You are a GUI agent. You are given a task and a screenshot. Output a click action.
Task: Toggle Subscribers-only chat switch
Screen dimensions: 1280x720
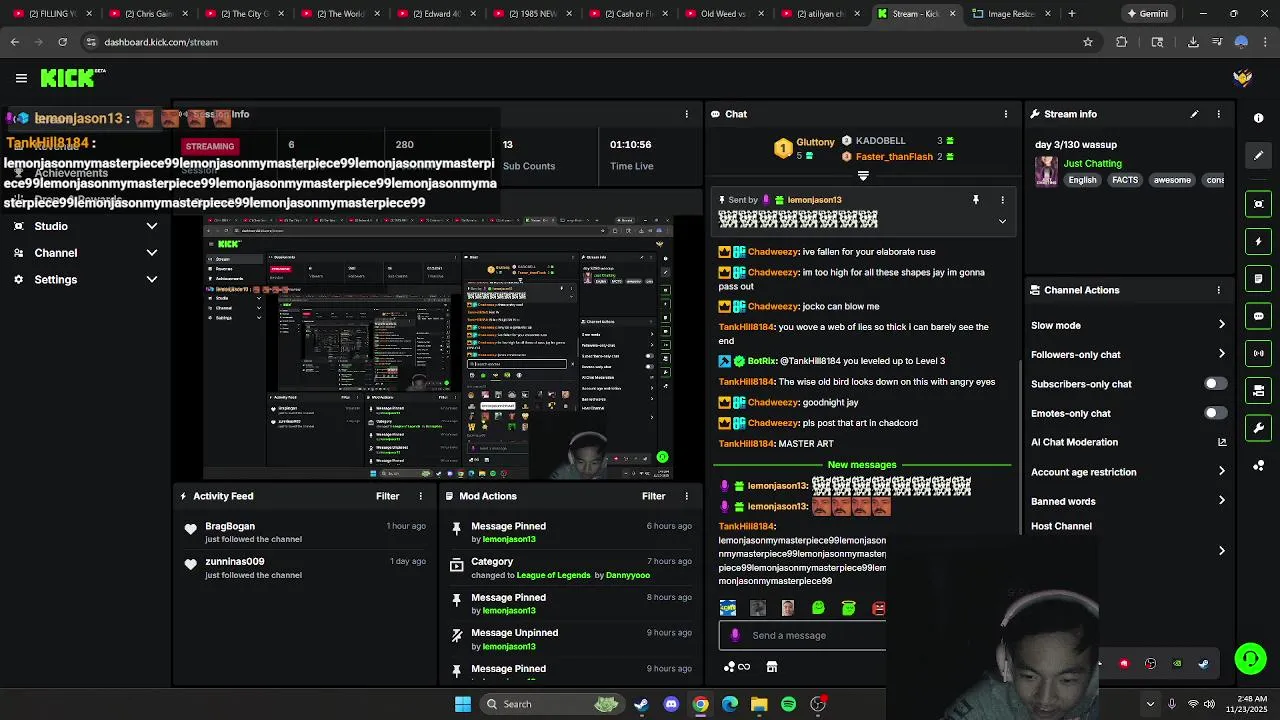1214,384
